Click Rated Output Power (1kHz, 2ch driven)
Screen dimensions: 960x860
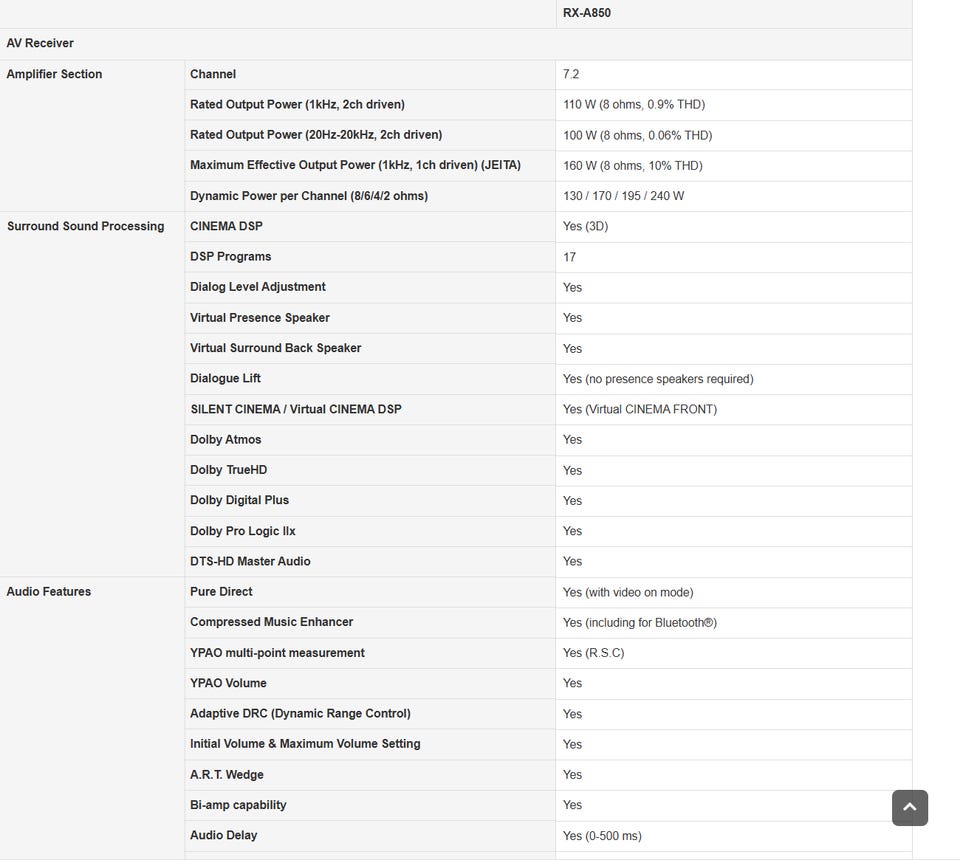click(297, 105)
